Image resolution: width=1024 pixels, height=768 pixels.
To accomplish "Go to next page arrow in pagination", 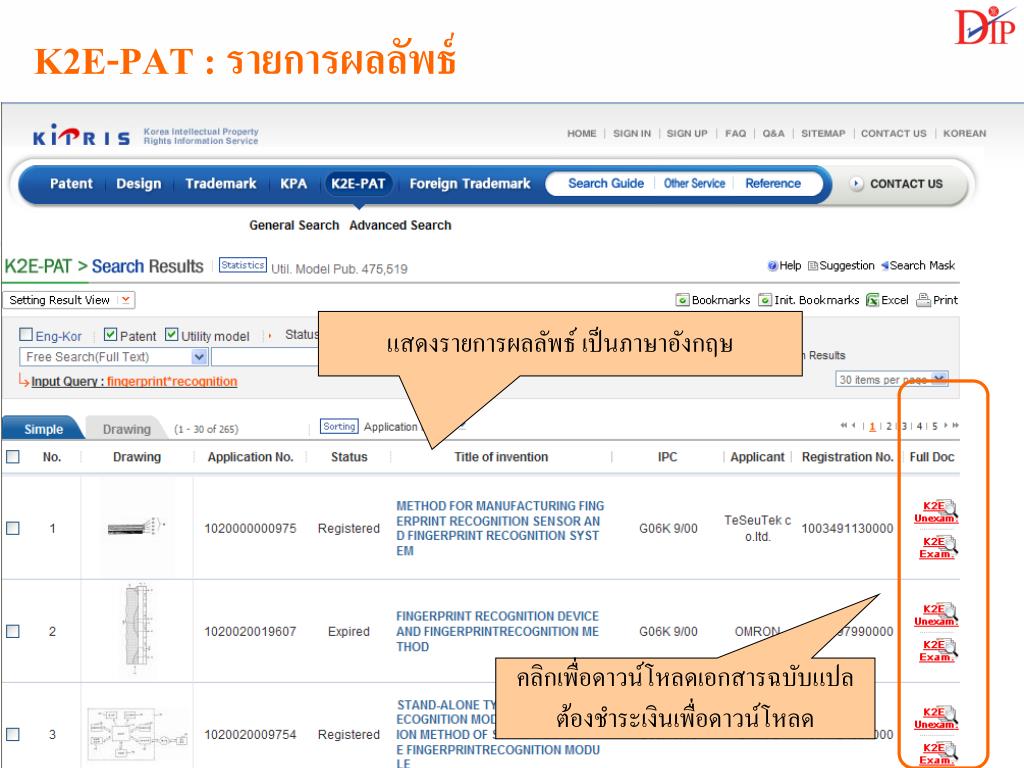I will pyautogui.click(x=946, y=425).
